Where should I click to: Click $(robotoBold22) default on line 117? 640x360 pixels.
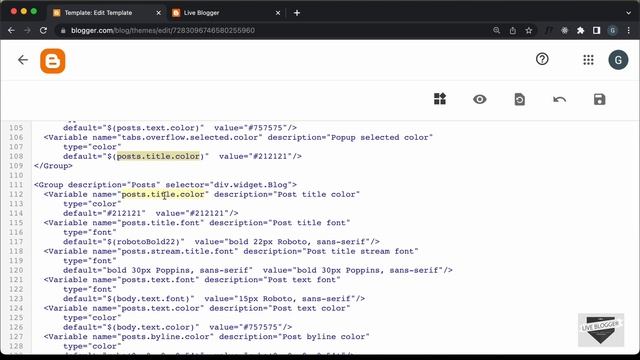pyautogui.click(x=143, y=242)
